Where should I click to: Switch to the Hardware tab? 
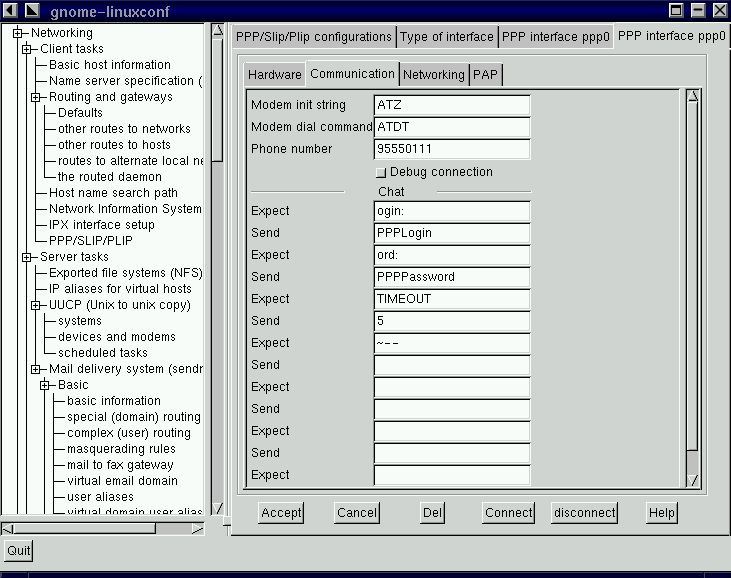click(274, 75)
